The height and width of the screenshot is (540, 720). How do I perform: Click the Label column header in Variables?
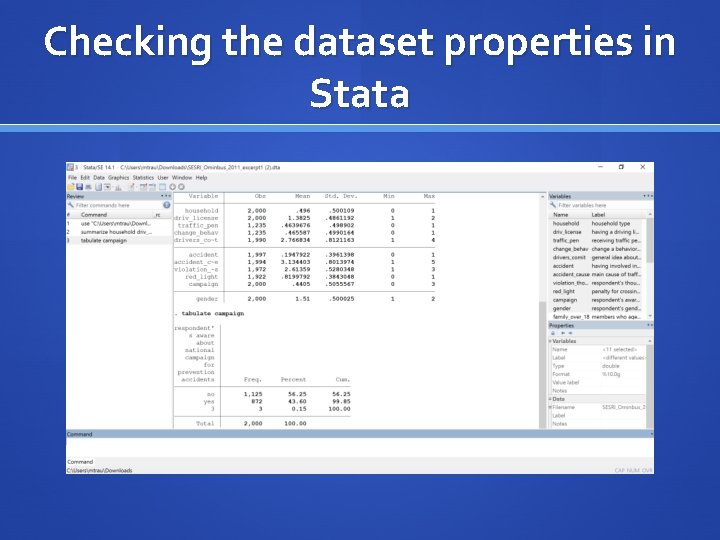point(598,214)
